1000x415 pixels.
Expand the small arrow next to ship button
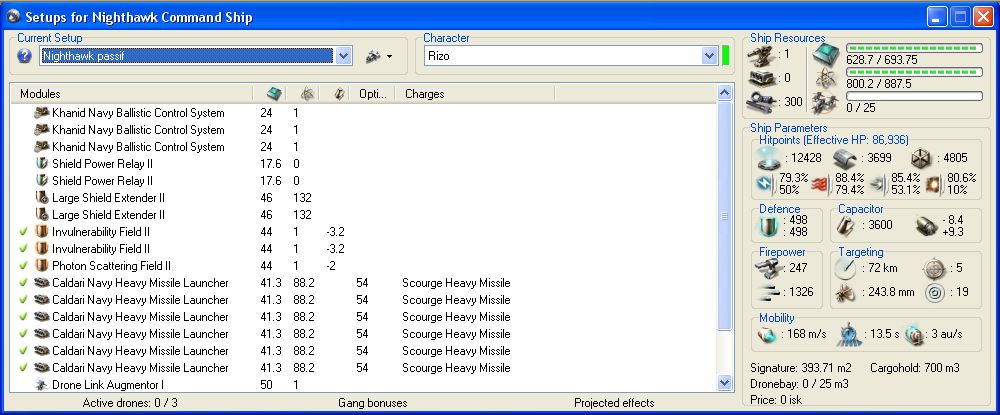(389, 57)
